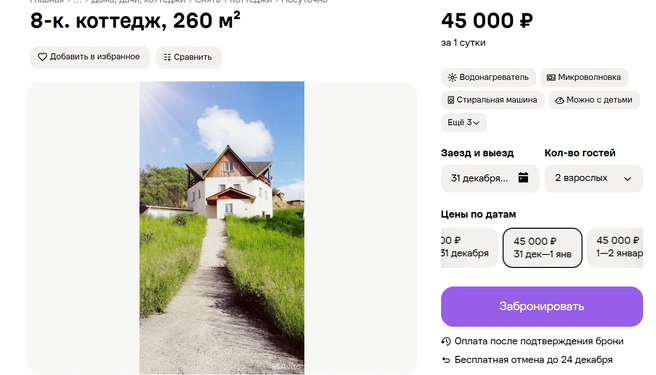
Task: Choose the 31 декабря price card
Action: 469,248
